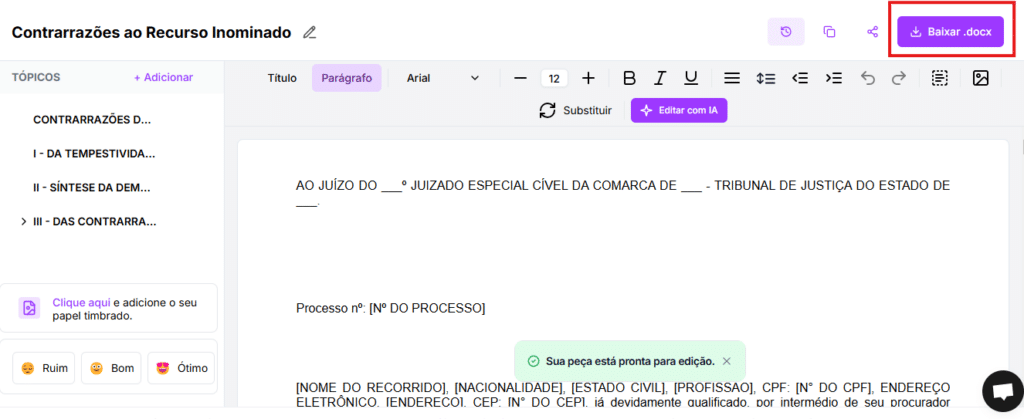Dismiss the 'Sua peça está pronta' notification
1024x419 pixels.
coord(727,361)
